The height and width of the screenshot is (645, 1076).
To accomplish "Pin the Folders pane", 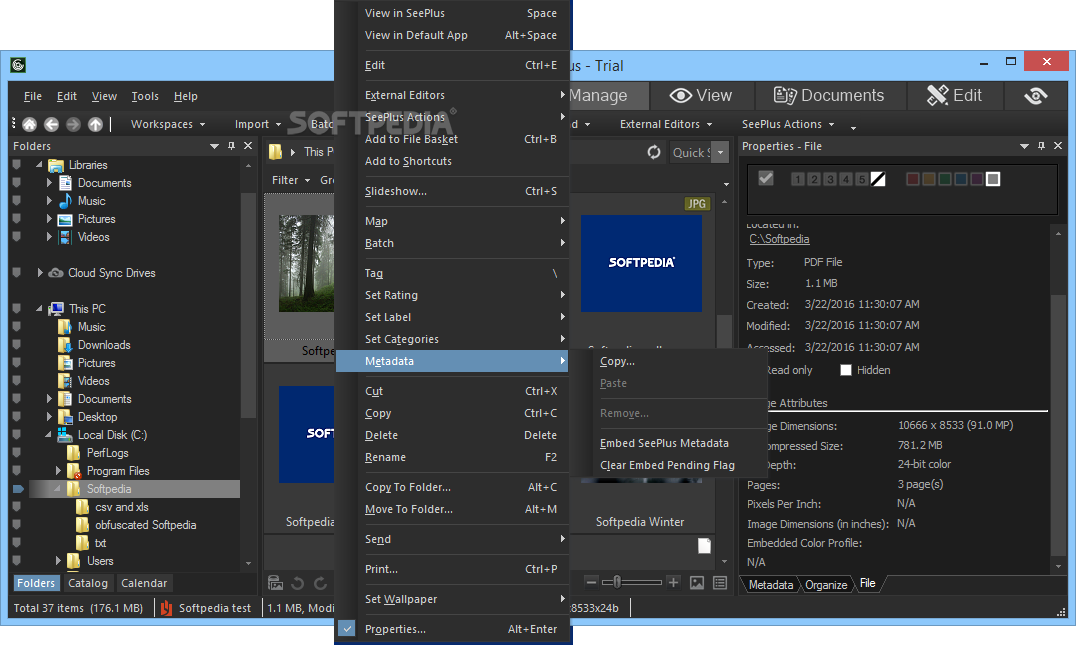I will [231, 145].
